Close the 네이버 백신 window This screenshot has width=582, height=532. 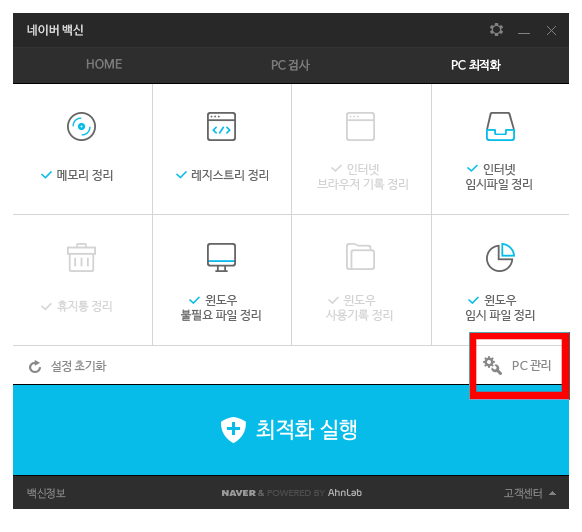click(551, 30)
